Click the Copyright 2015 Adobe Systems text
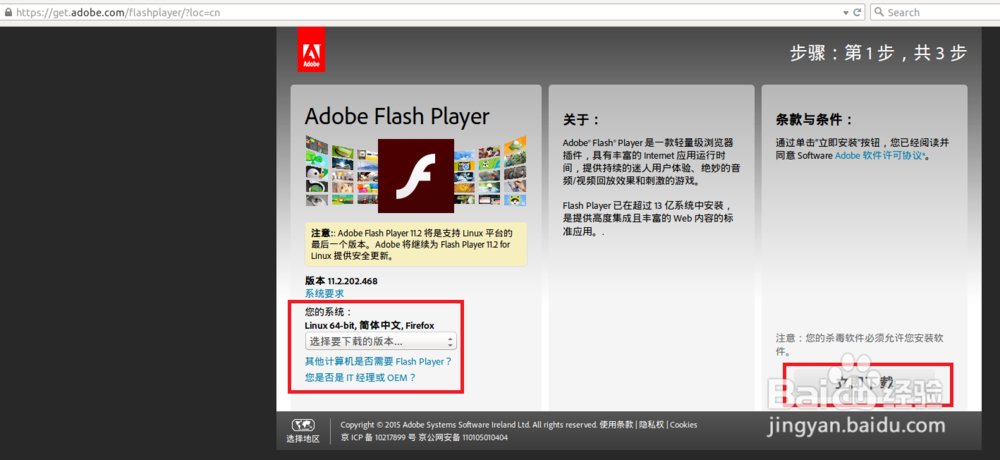This screenshot has height=460, width=1000. click(469, 425)
